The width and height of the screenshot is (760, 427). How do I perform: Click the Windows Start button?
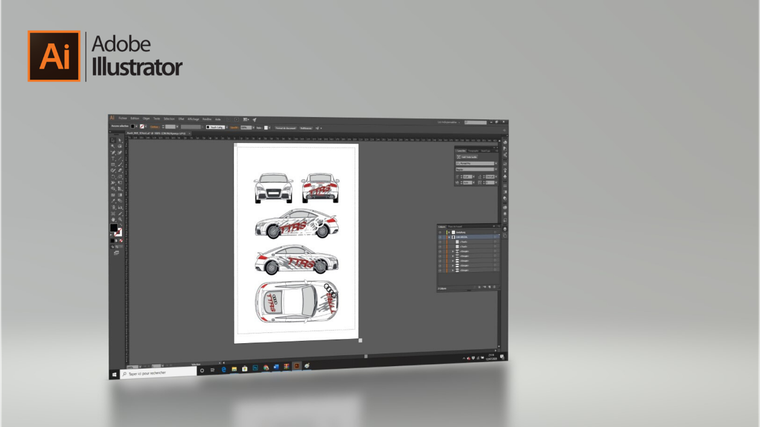[114, 375]
